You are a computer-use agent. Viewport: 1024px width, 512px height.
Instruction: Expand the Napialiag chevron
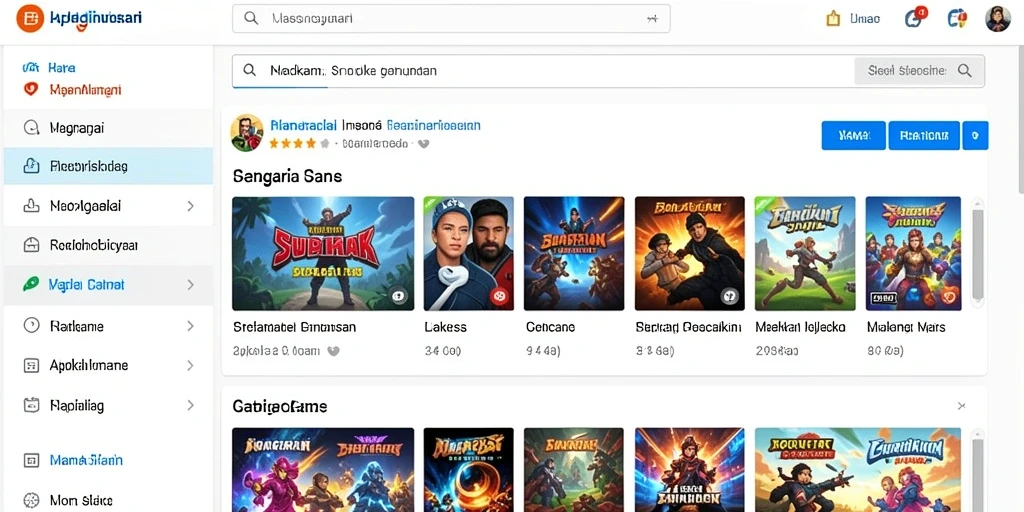click(190, 405)
